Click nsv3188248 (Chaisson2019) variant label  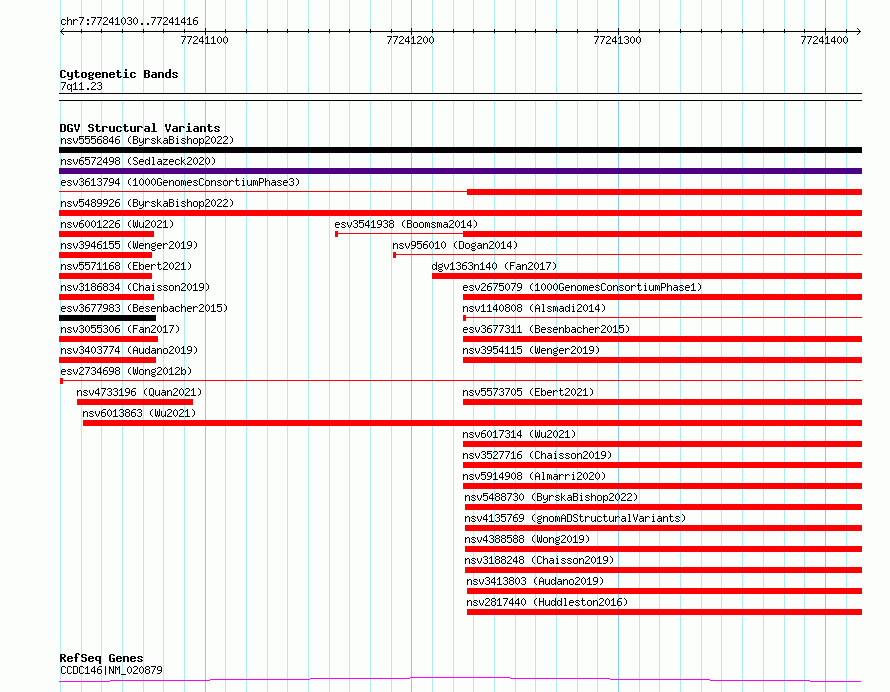[539, 560]
